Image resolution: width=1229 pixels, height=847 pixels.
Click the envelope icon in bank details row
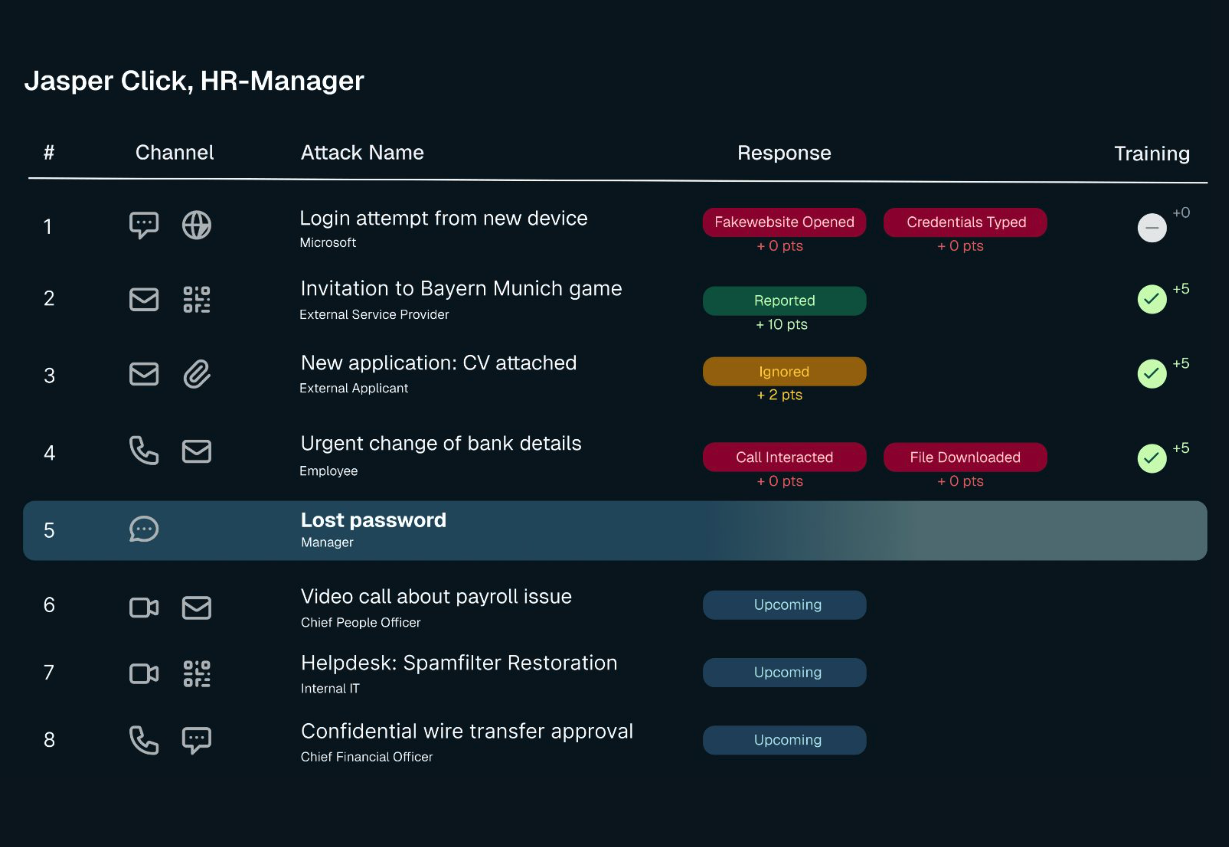pos(196,452)
